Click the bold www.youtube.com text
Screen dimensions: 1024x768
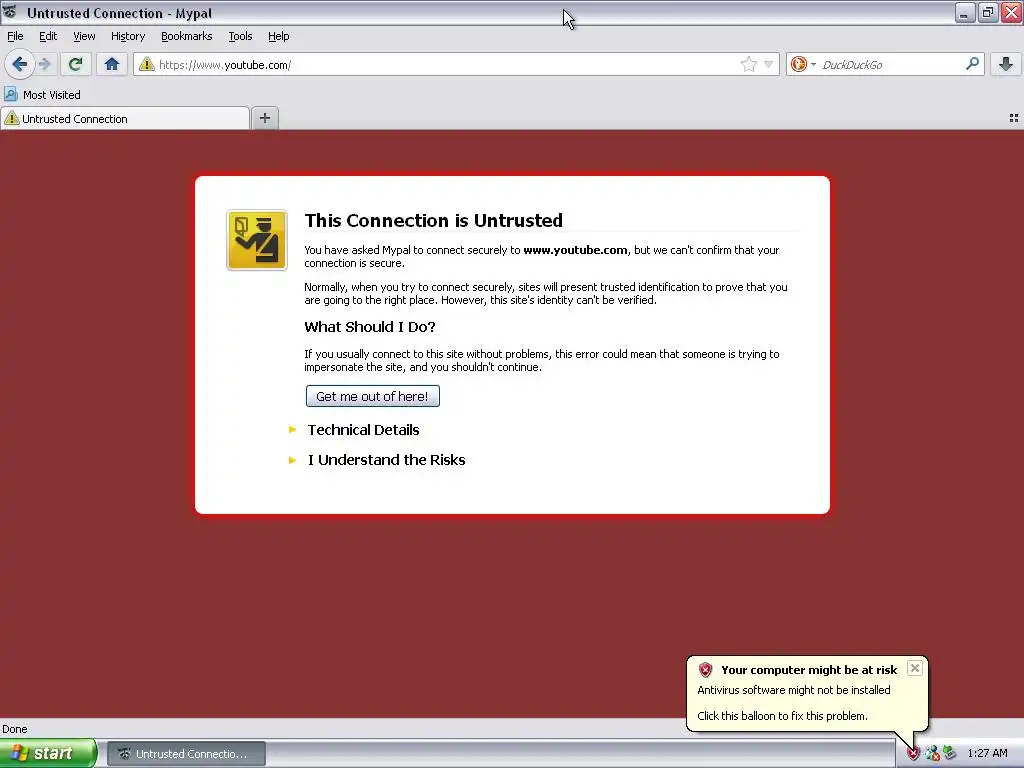coord(575,250)
